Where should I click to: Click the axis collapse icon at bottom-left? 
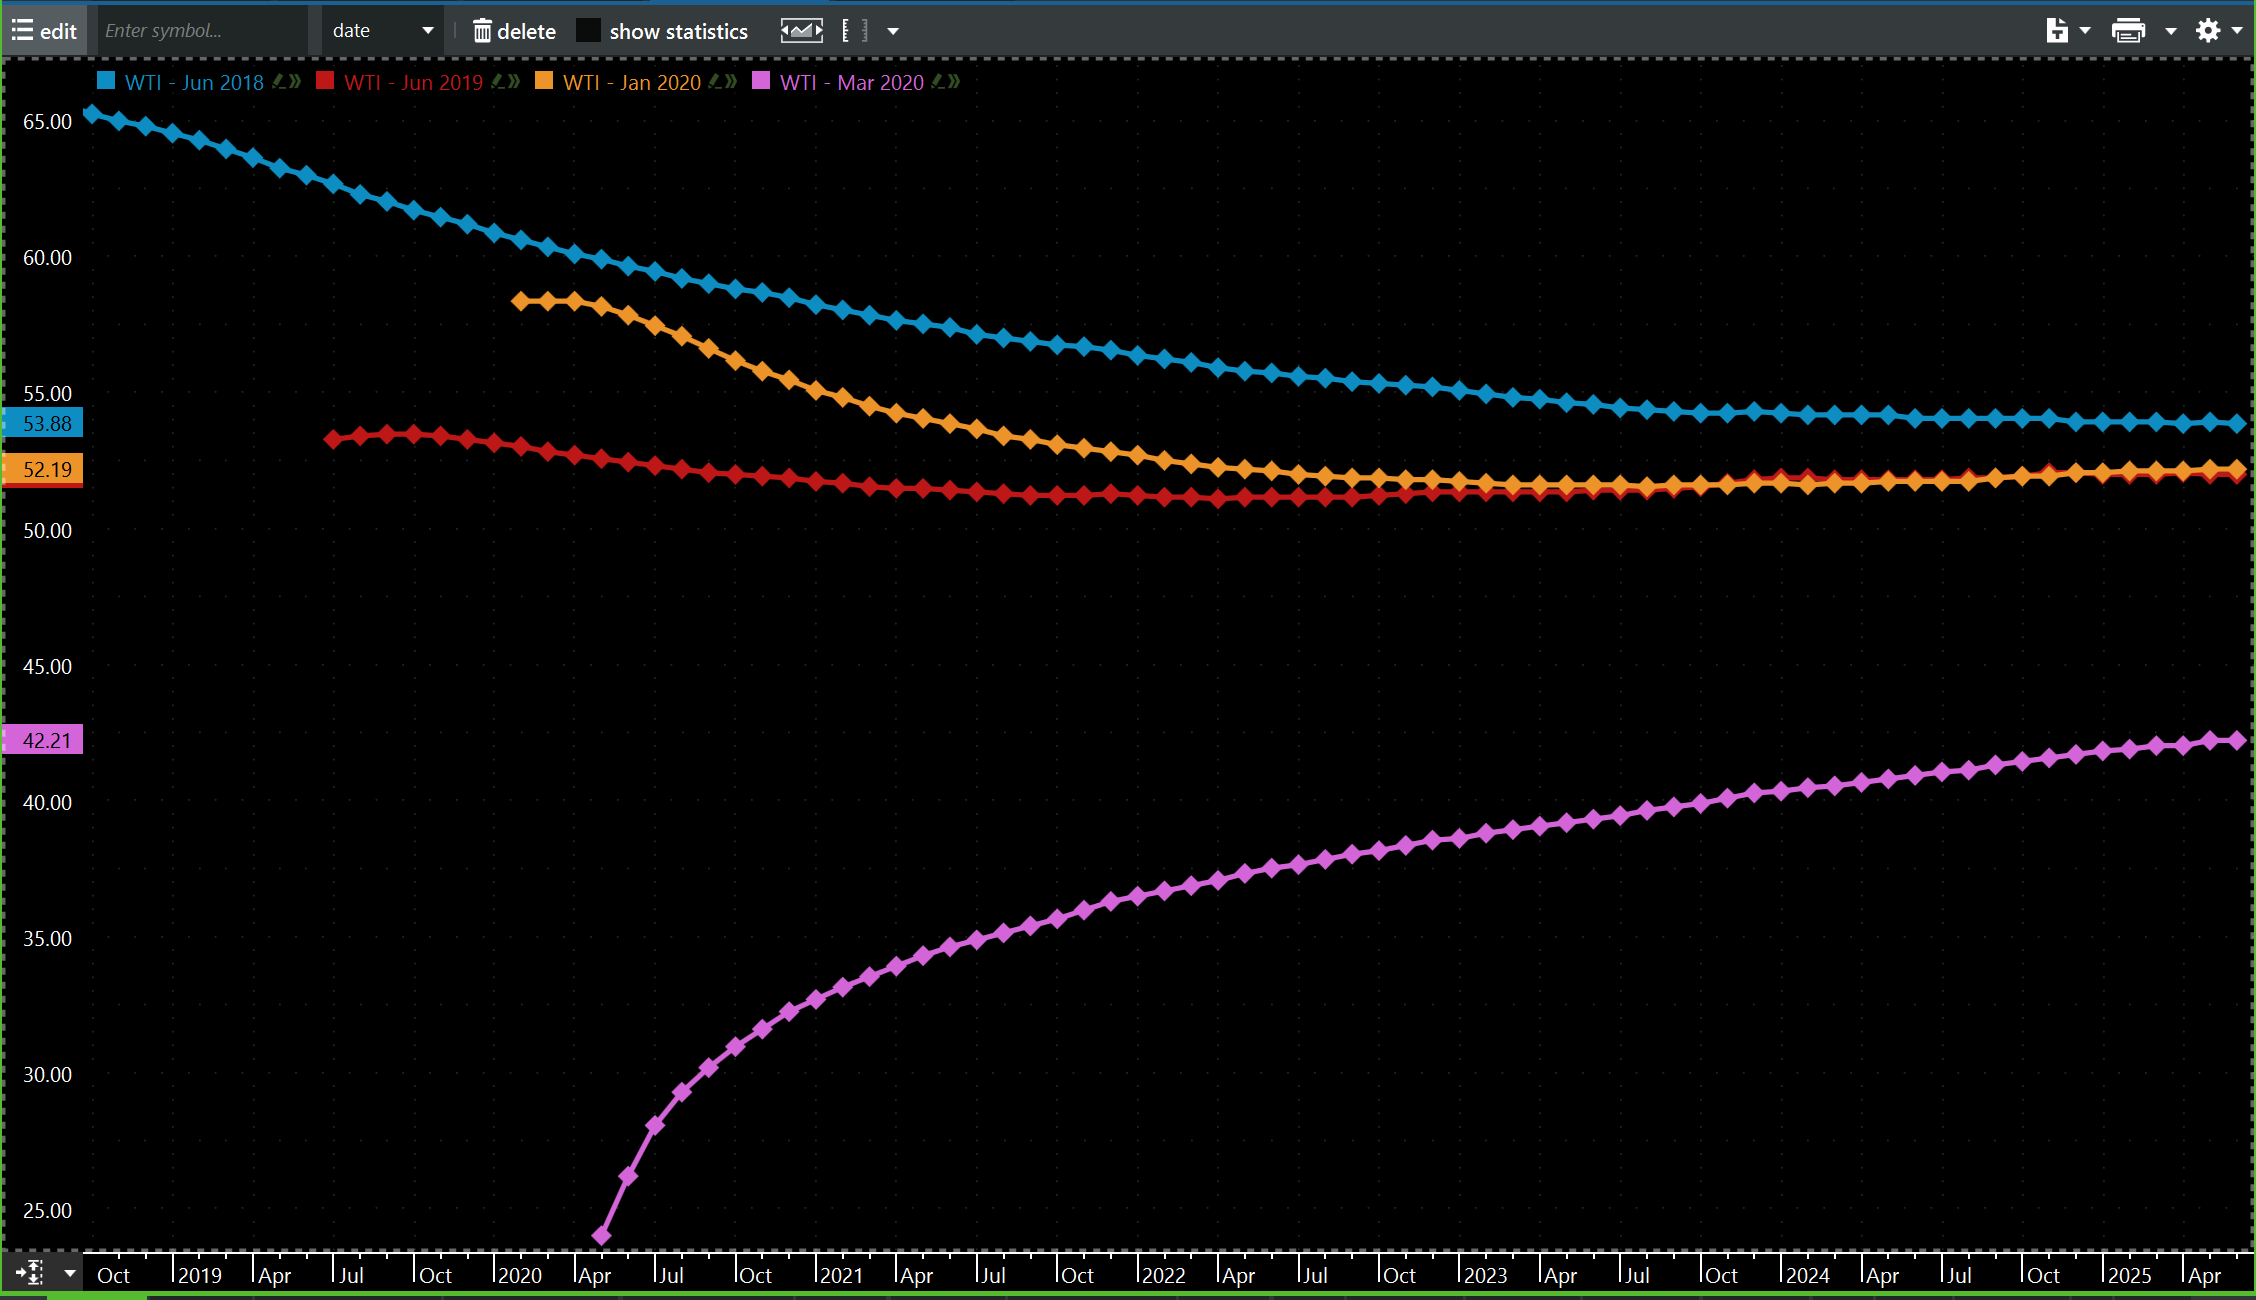[x=29, y=1273]
